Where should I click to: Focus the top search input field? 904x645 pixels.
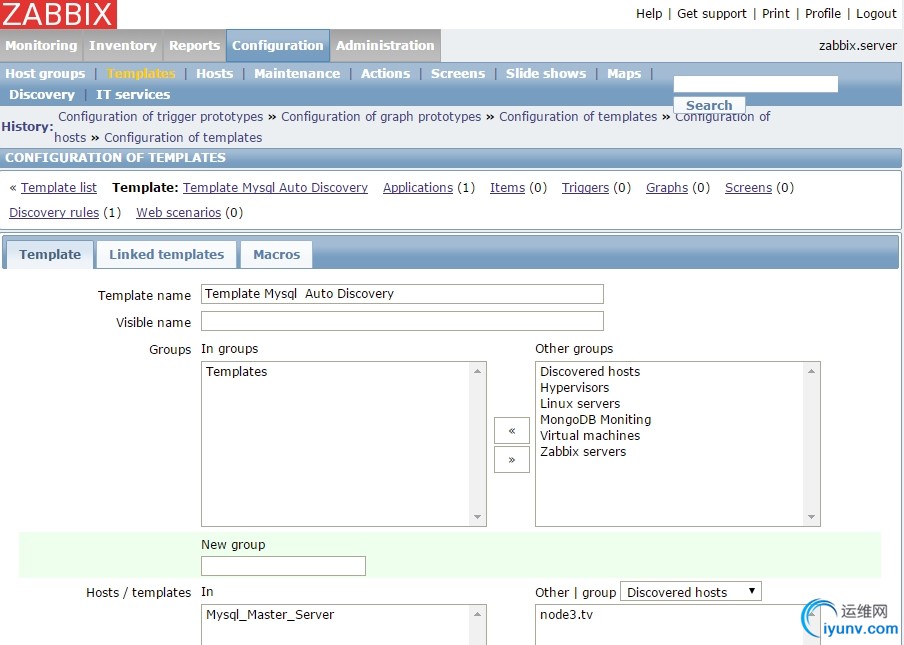[755, 84]
